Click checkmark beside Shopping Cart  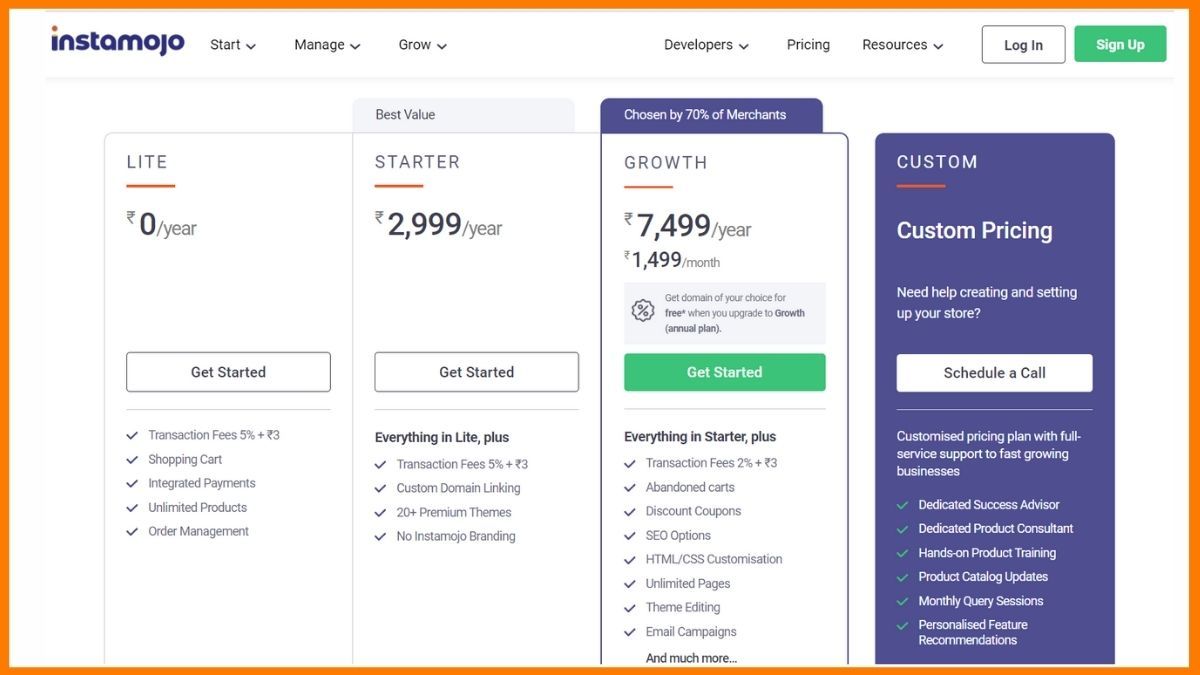tap(132, 460)
